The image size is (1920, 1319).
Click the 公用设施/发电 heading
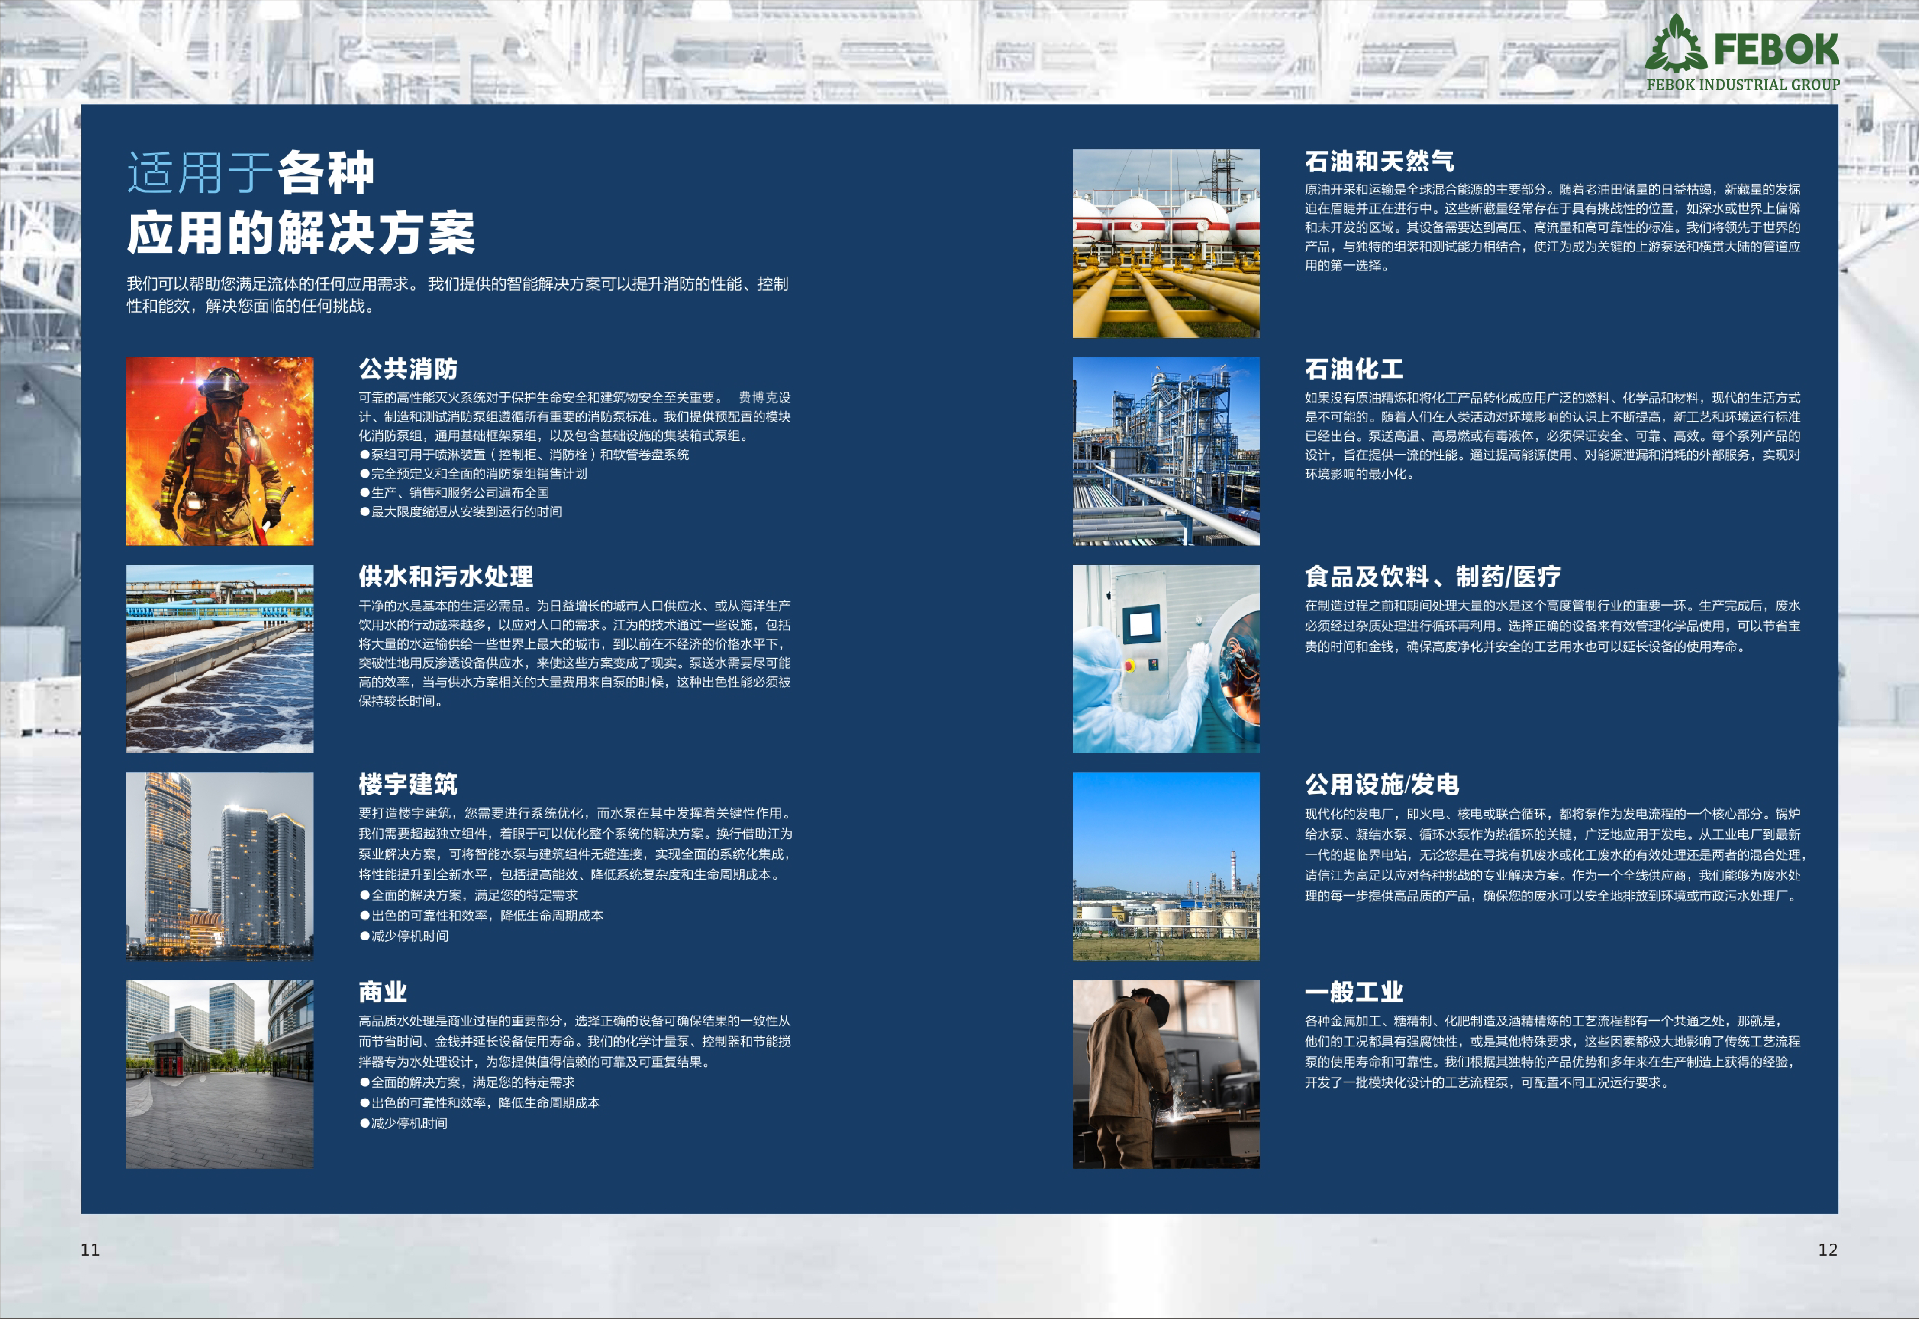1381,784
